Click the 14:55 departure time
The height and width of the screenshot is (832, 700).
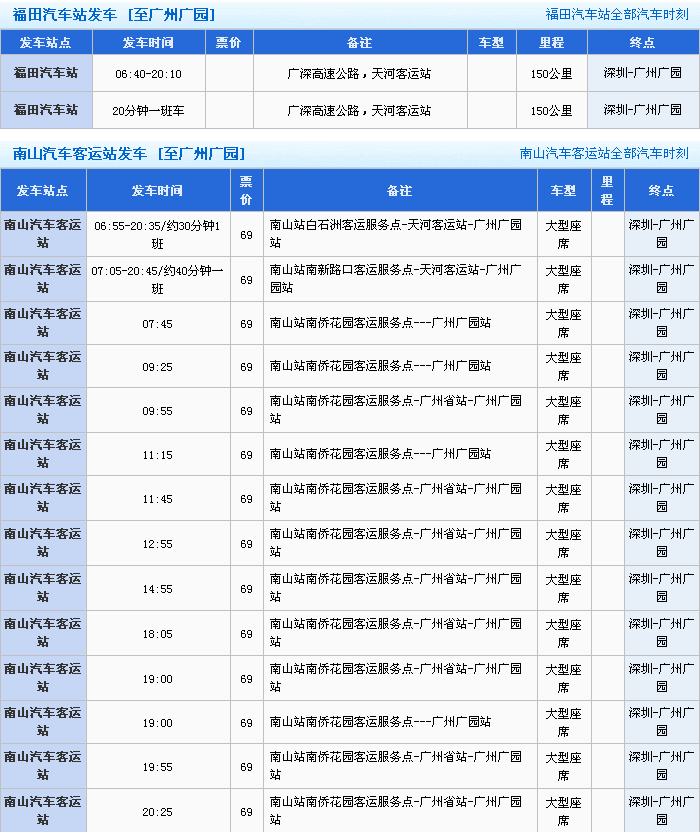[x=158, y=589]
